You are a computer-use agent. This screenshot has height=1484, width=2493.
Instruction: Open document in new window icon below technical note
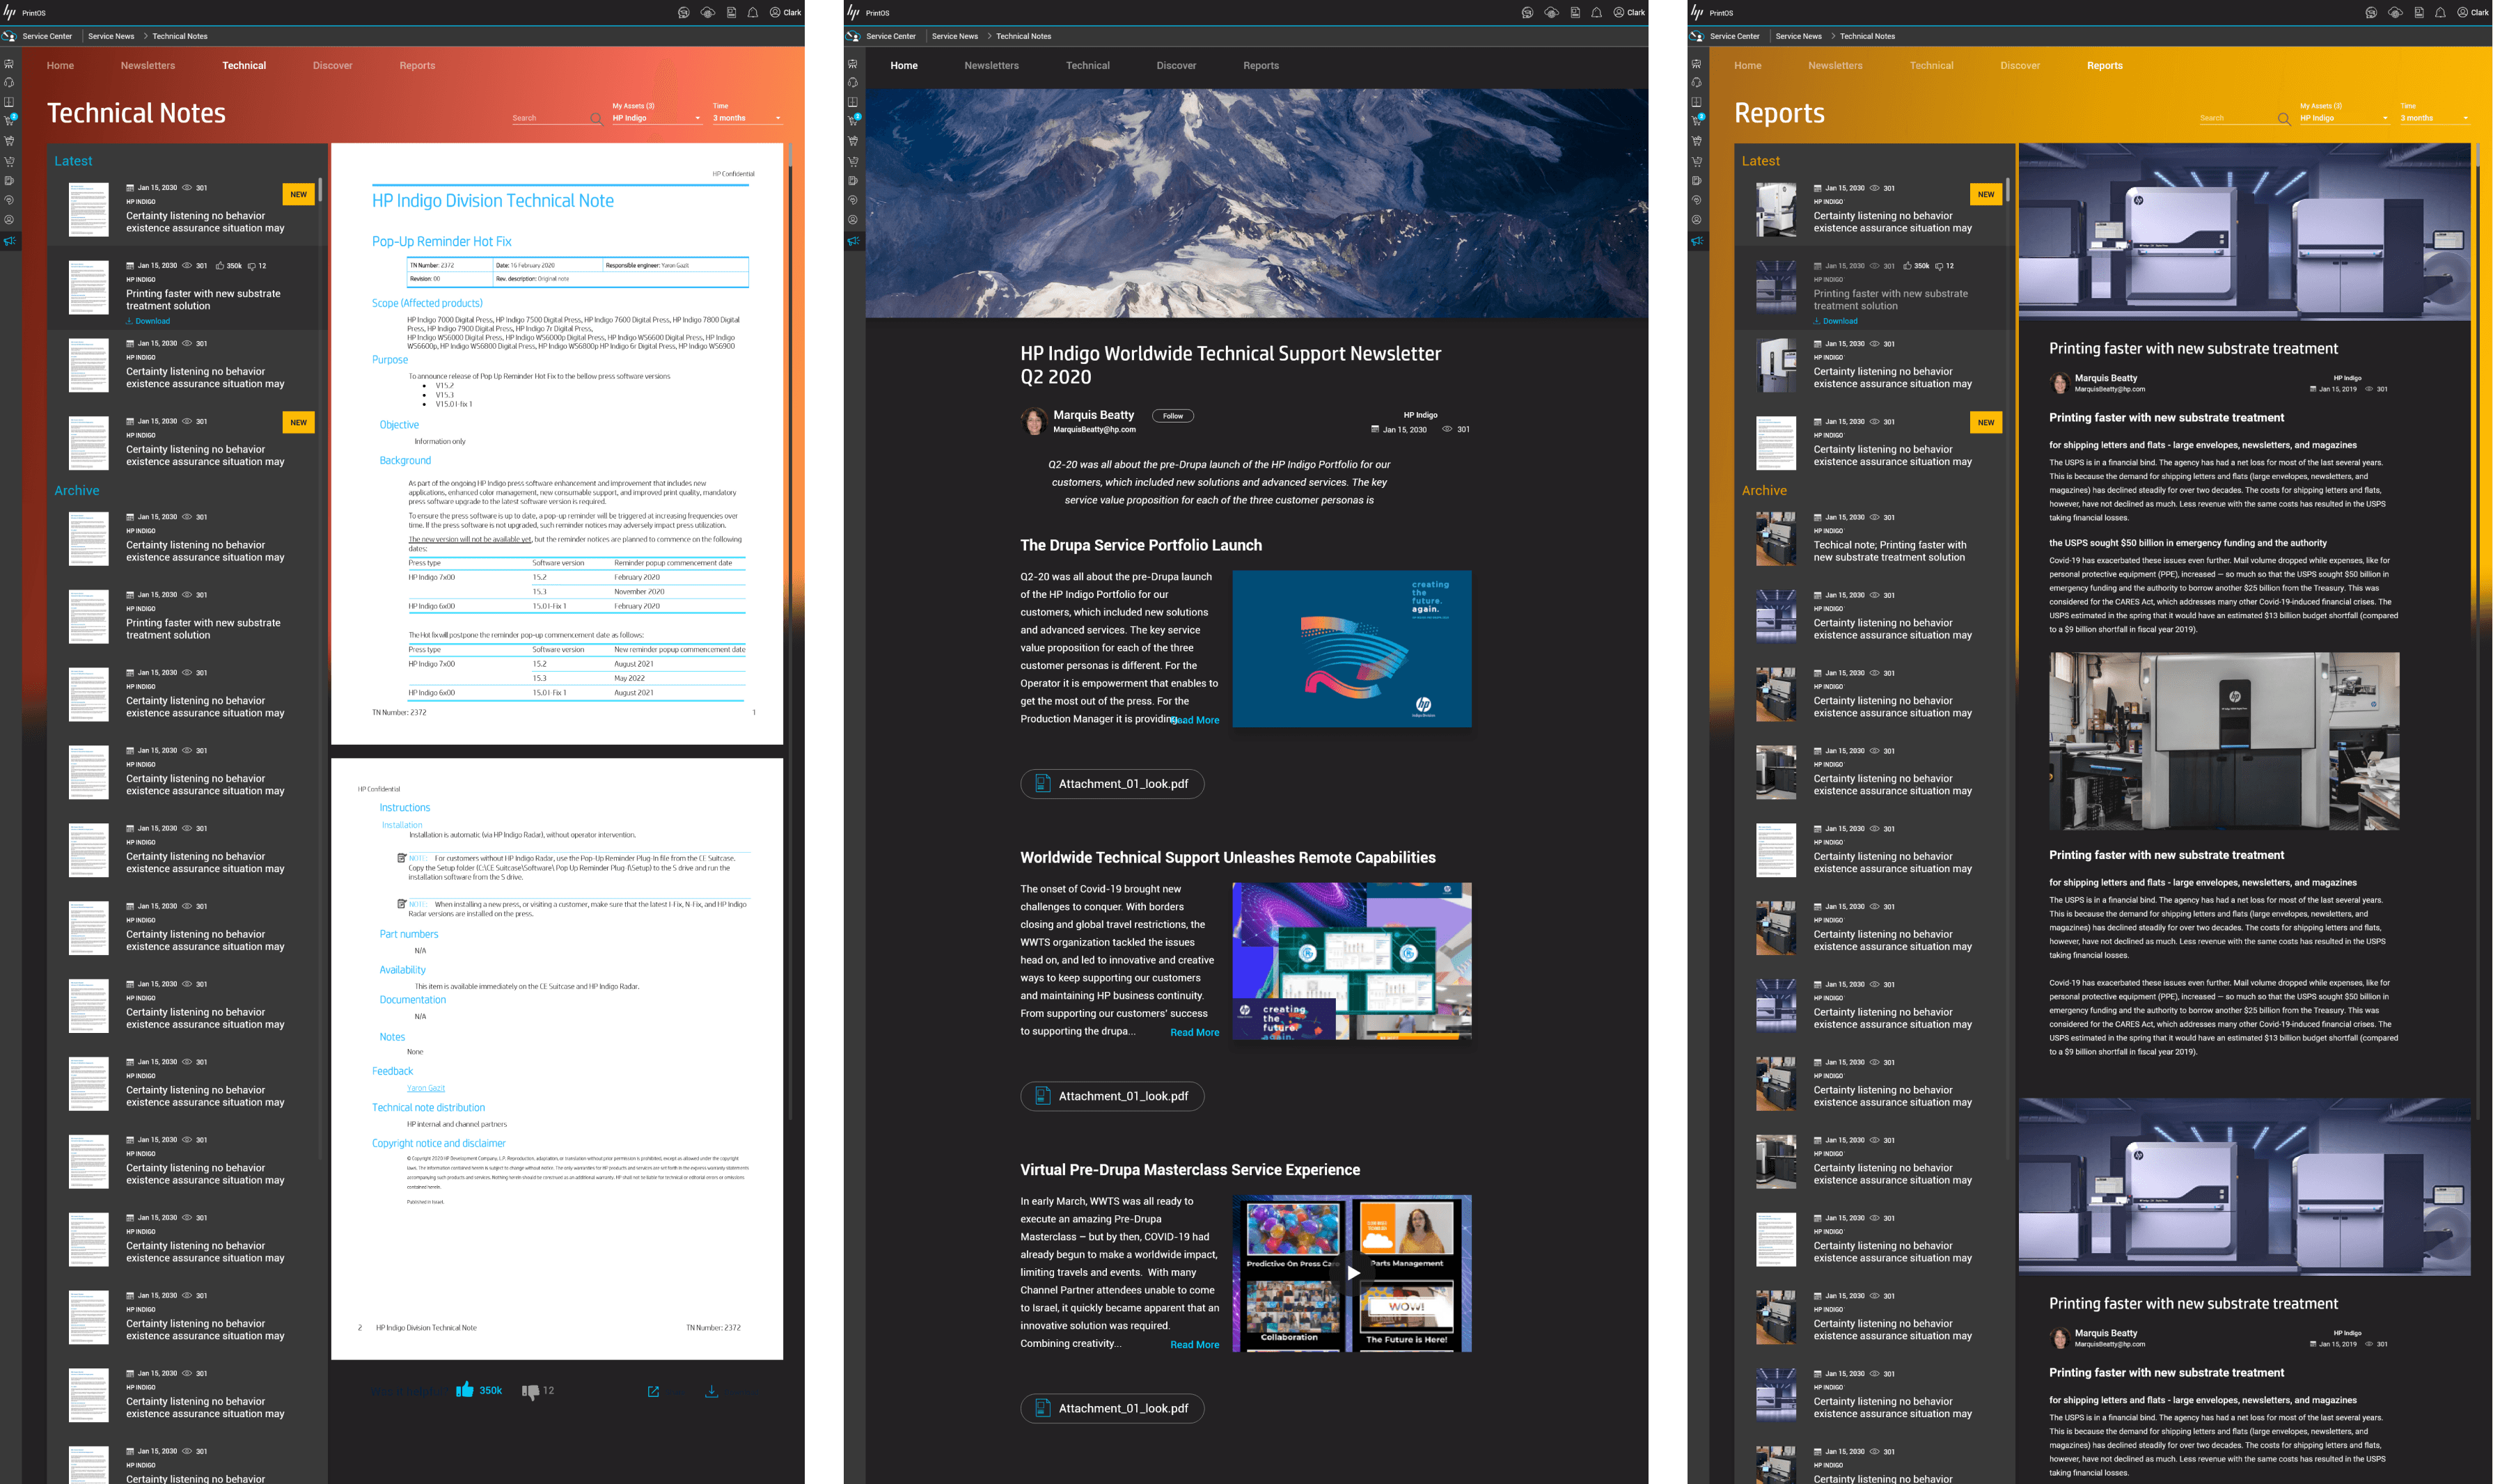653,1391
